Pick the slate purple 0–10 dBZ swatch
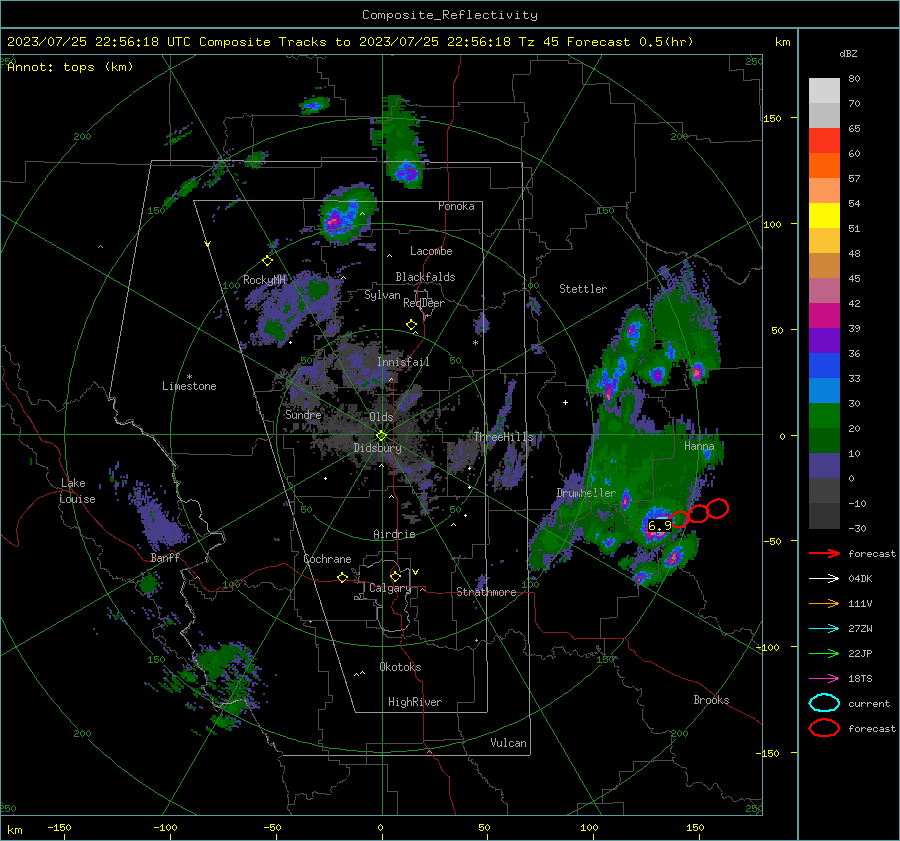 click(824, 466)
